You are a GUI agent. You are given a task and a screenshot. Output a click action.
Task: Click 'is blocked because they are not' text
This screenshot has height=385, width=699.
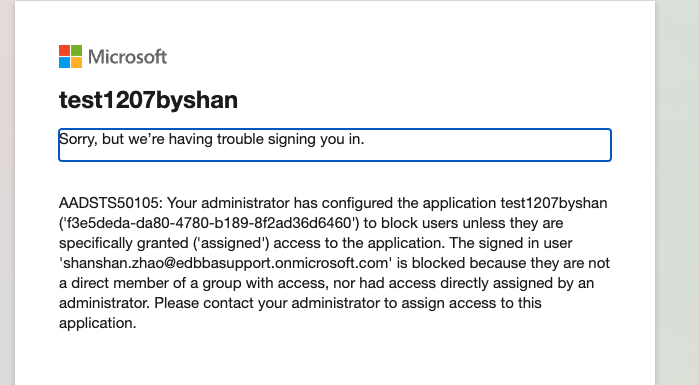(x=503, y=263)
